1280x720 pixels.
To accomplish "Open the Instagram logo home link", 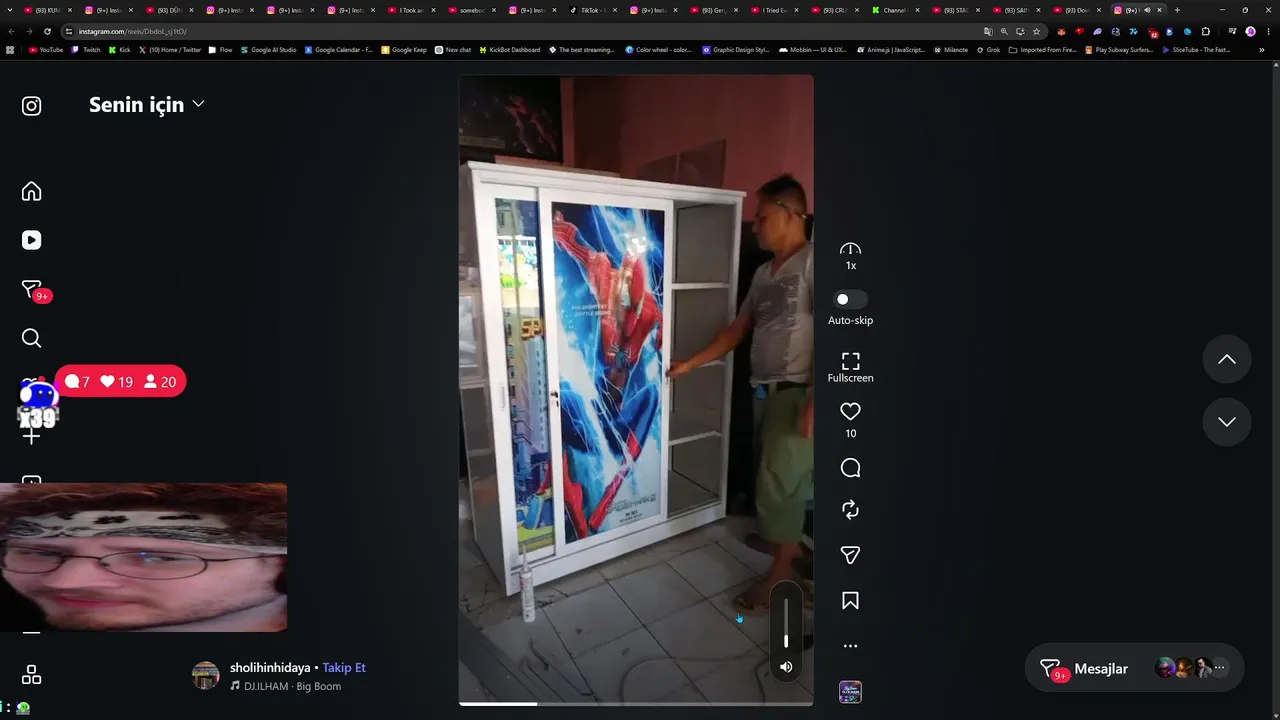I will coord(32,106).
